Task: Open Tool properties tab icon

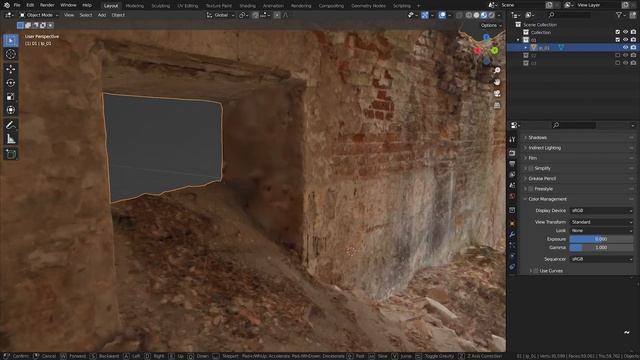Action: 512,140
